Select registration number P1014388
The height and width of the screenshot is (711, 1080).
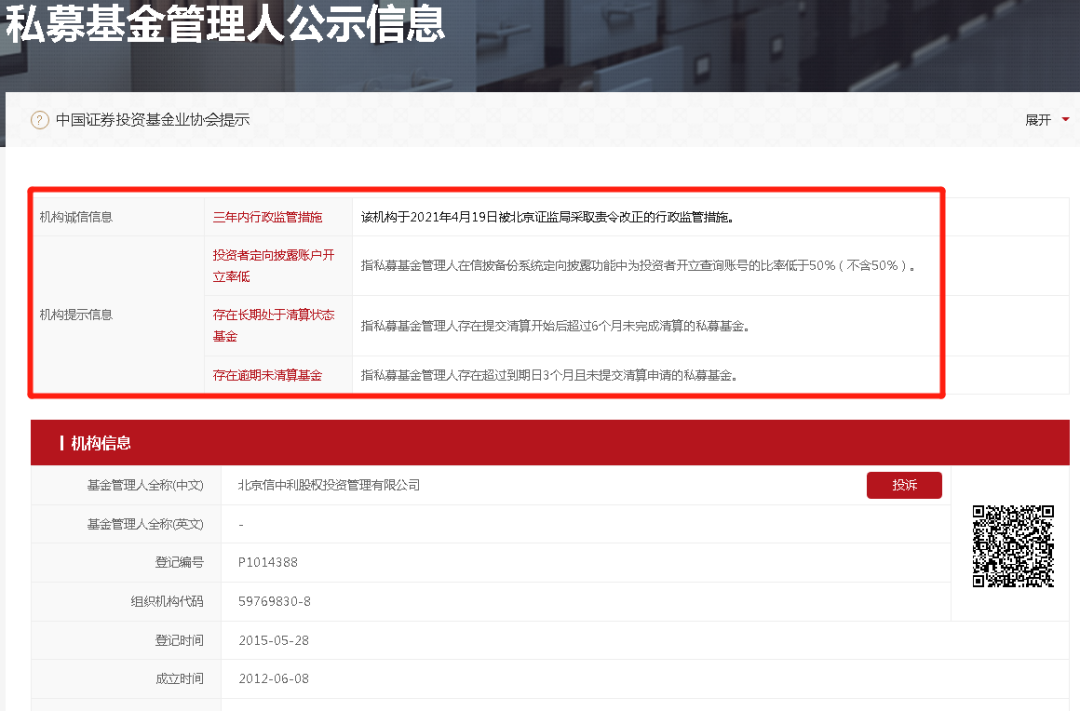point(268,562)
